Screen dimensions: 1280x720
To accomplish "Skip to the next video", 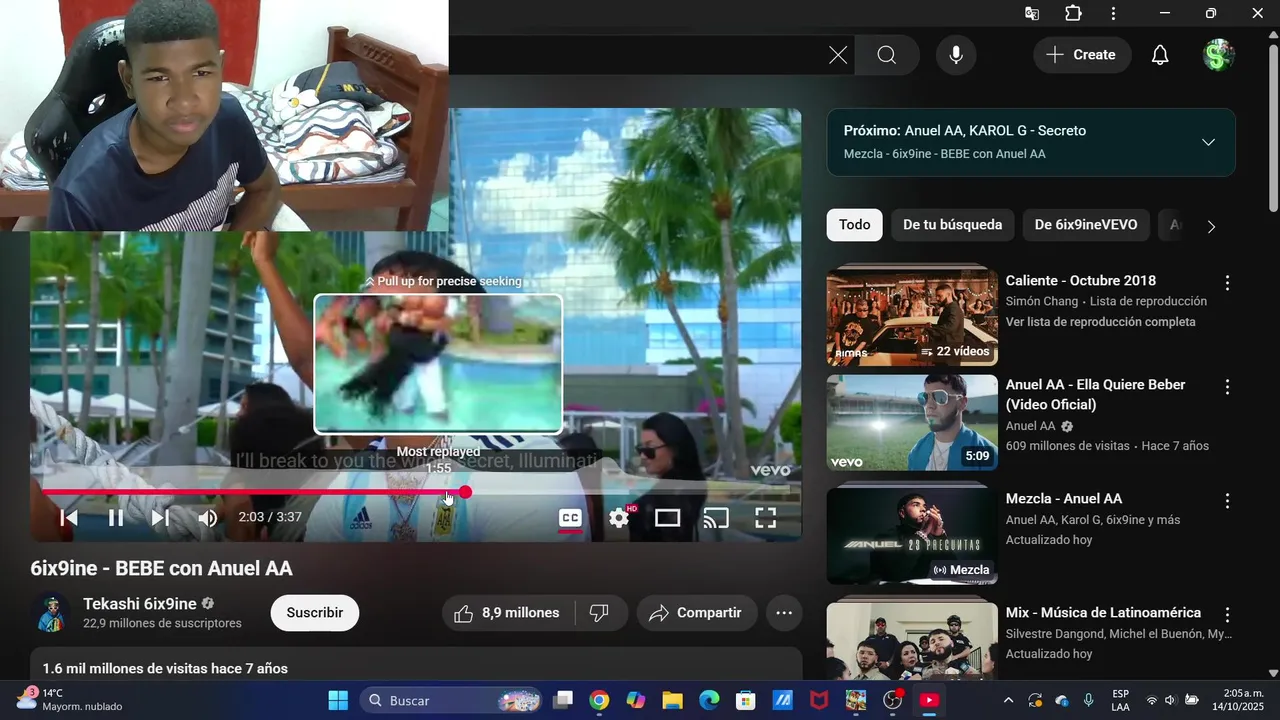I will tap(160, 518).
